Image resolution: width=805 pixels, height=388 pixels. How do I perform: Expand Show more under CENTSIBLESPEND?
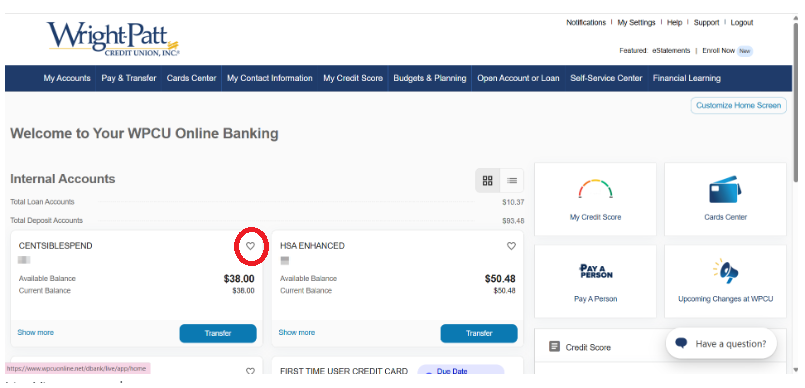(35, 333)
